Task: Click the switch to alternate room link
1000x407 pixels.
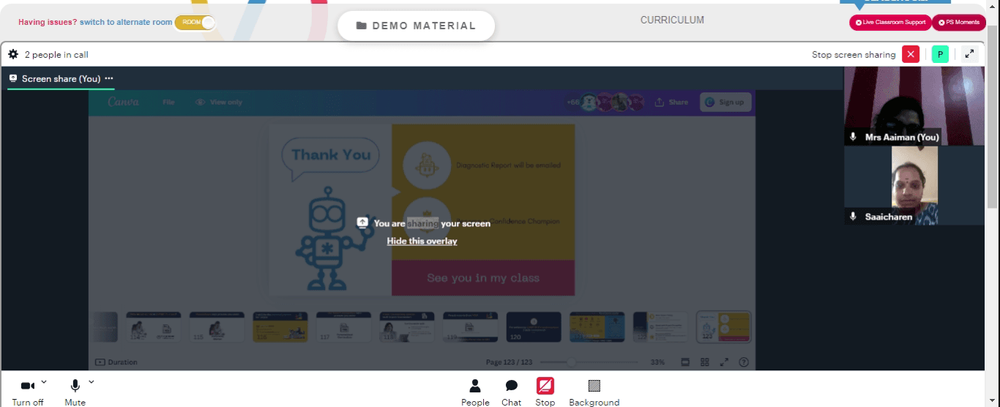Action: tap(126, 22)
